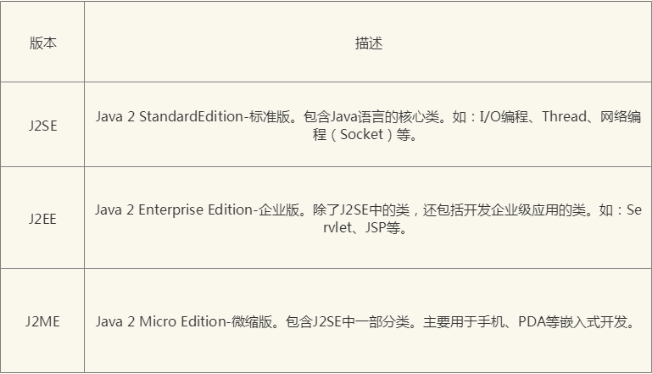Click the word Socket in J2SE description
Viewport: 652px width, 374px height.
pyautogui.click(x=361, y=134)
